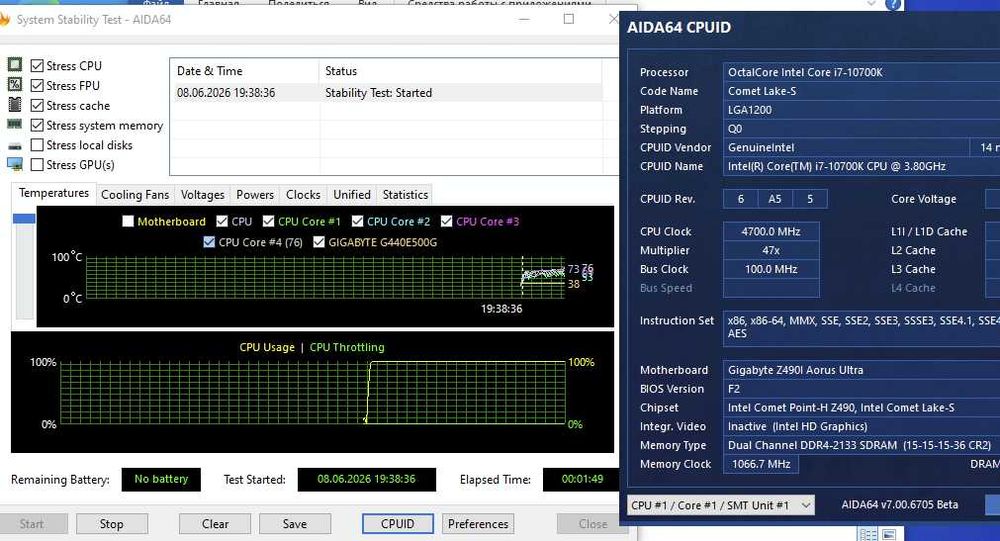Click the blue help question icon
Image resolution: width=1000 pixels, height=541 pixels.
(x=893, y=4)
